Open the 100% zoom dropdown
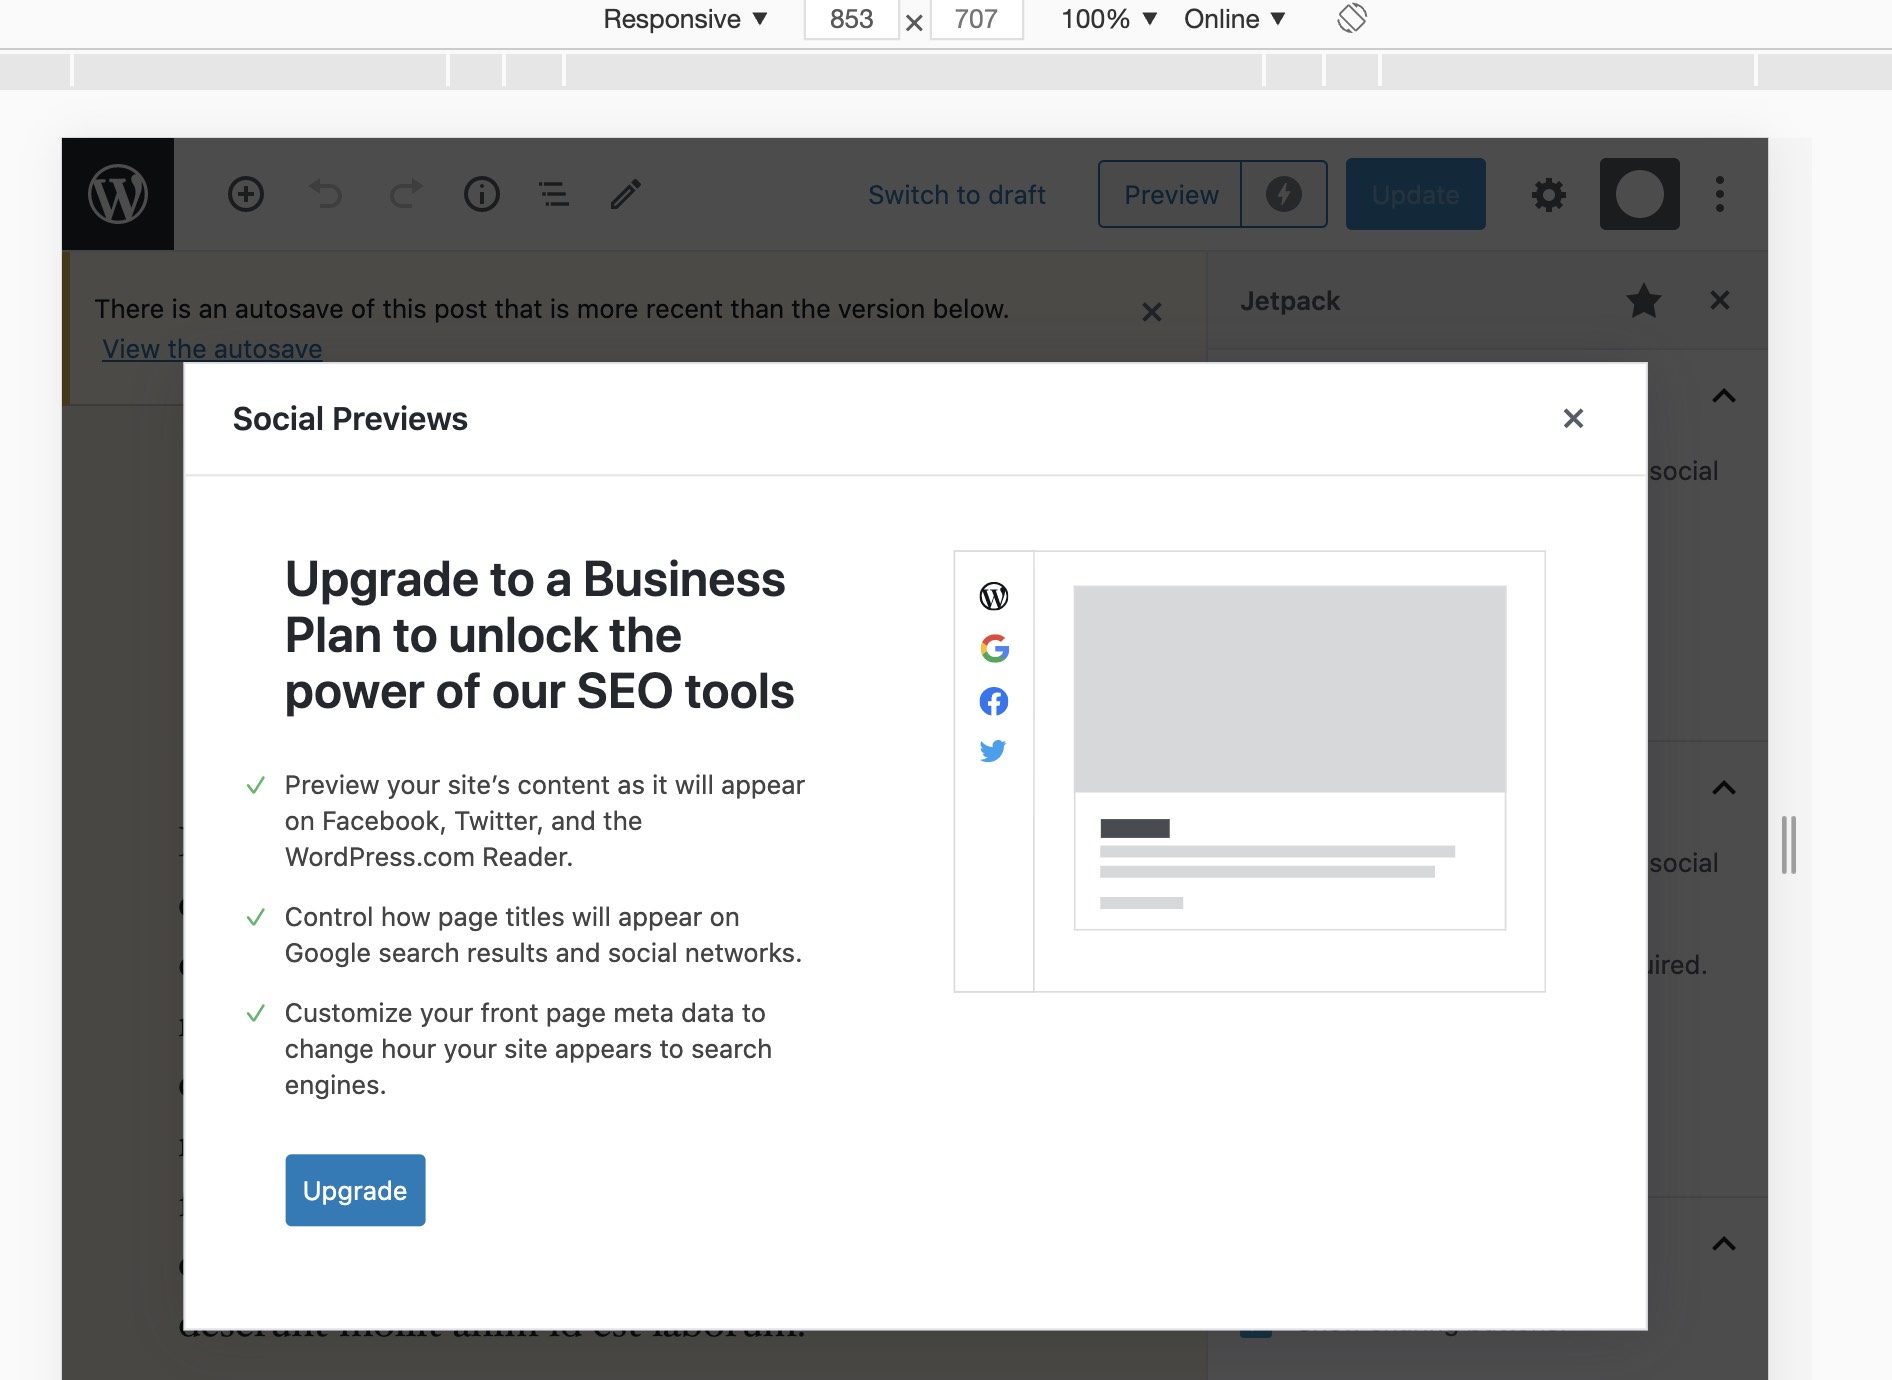1892x1380 pixels. point(1109,19)
